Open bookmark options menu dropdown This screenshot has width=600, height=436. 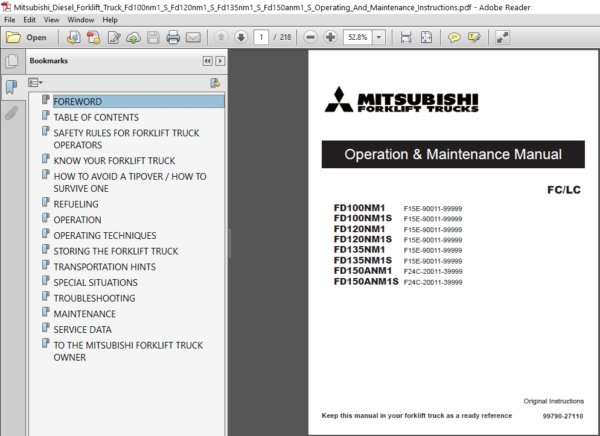[35, 82]
